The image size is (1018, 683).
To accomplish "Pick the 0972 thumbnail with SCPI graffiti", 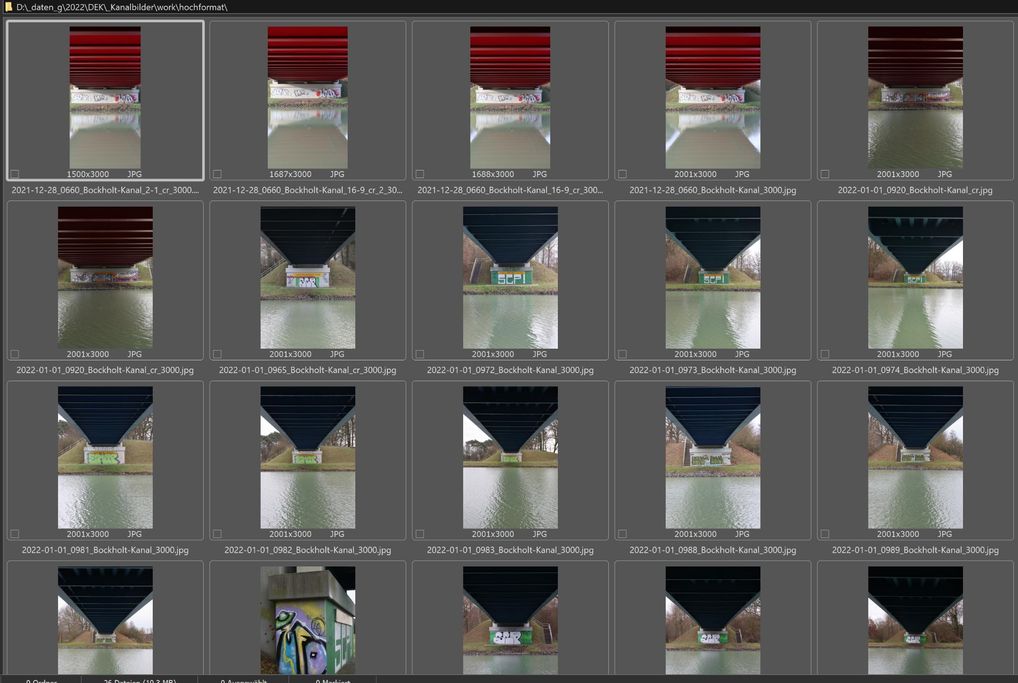I will (x=510, y=277).
